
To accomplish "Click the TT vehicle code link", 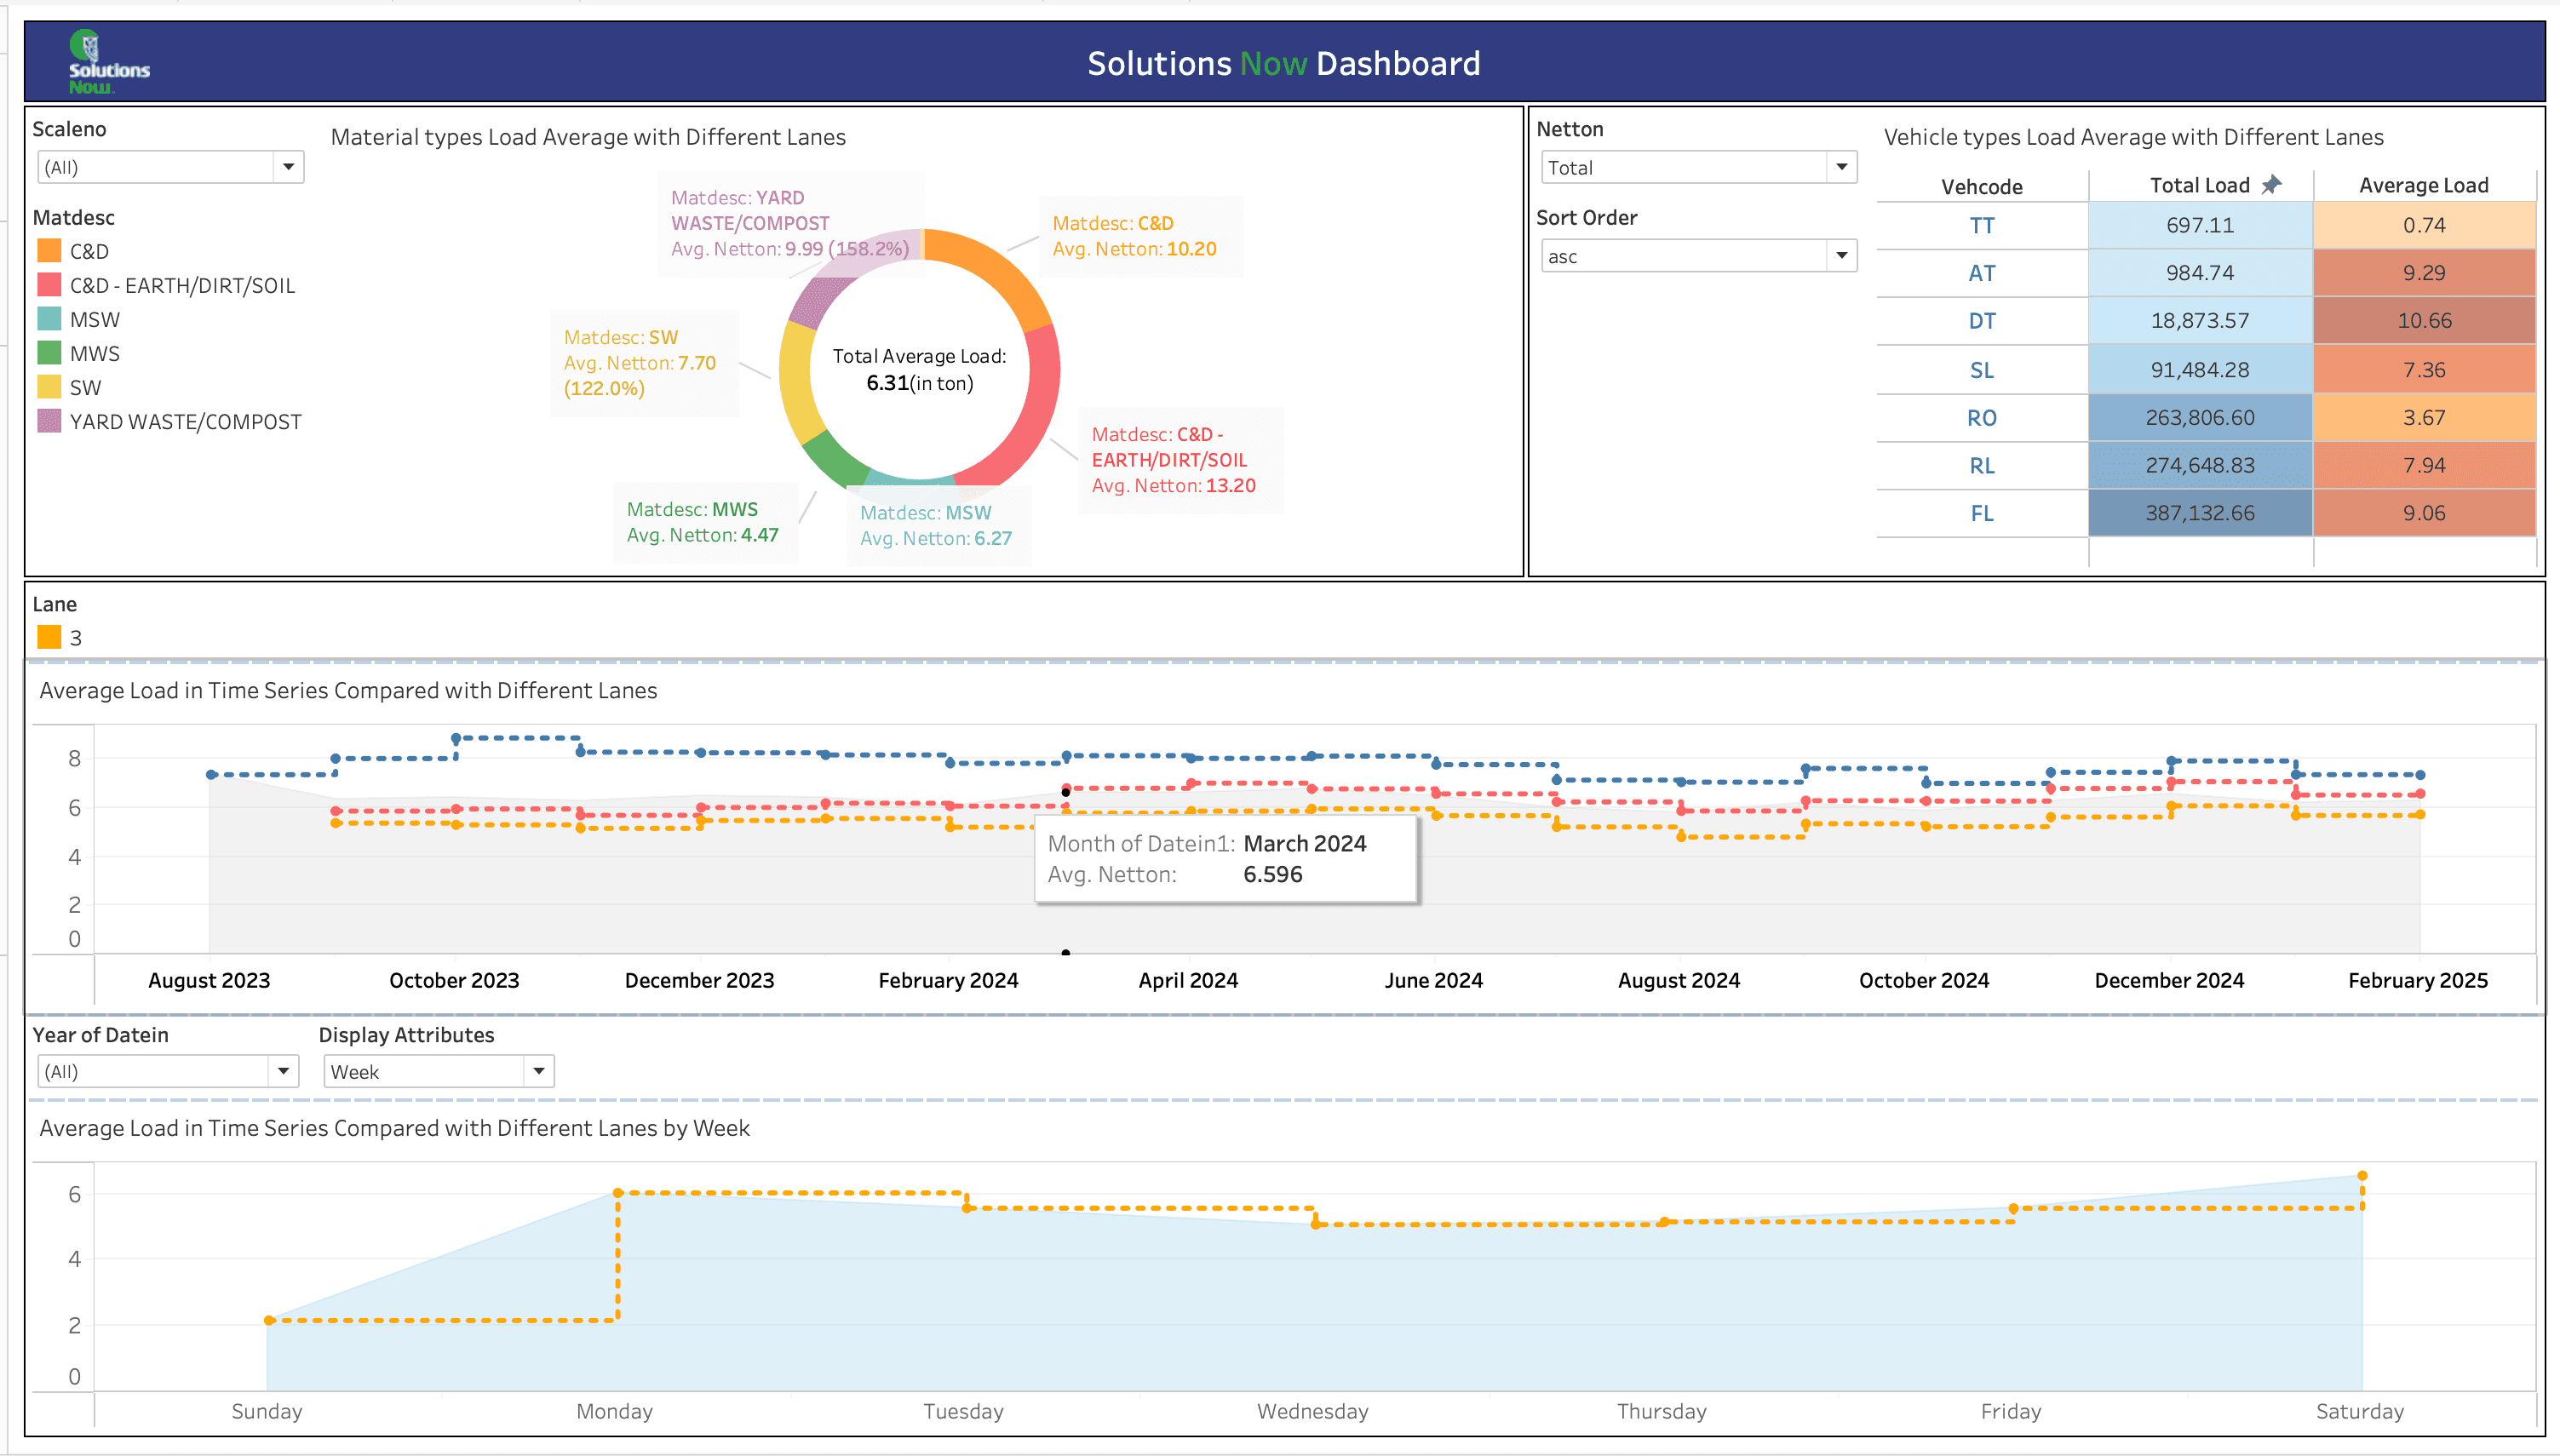I will click(1981, 226).
